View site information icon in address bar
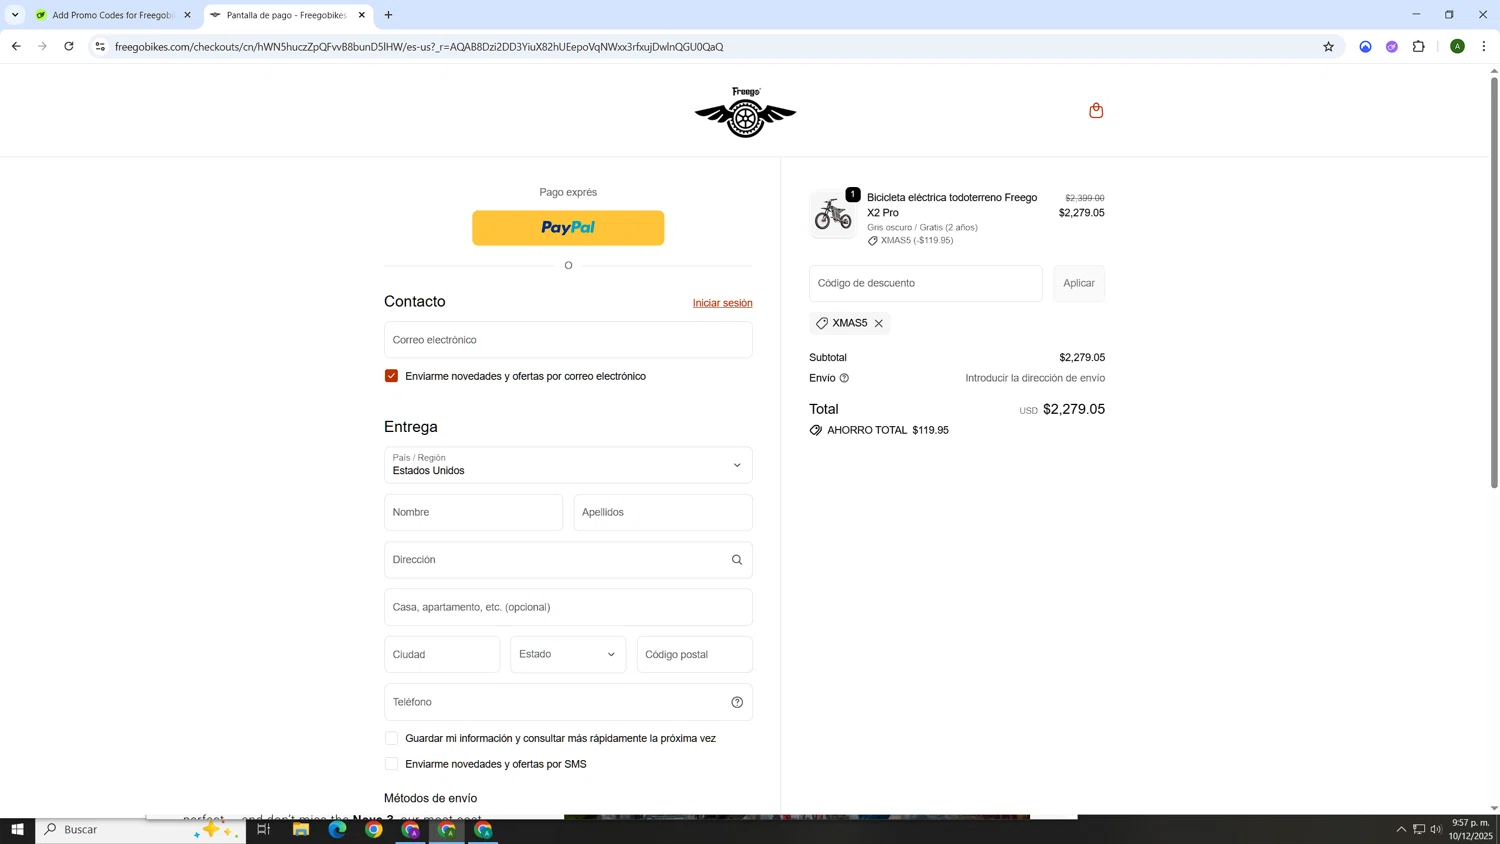This screenshot has width=1500, height=844. (x=99, y=46)
